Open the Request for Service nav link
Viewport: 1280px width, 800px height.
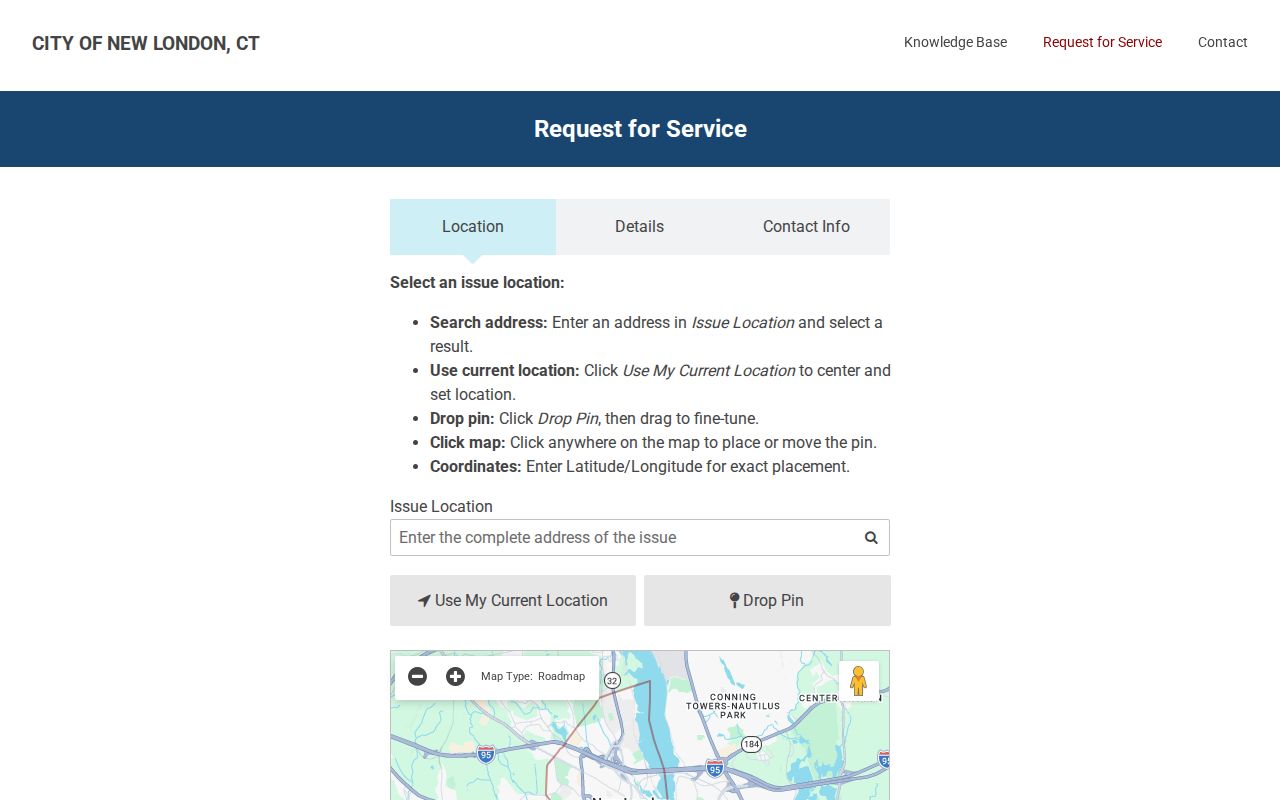tap(1102, 42)
